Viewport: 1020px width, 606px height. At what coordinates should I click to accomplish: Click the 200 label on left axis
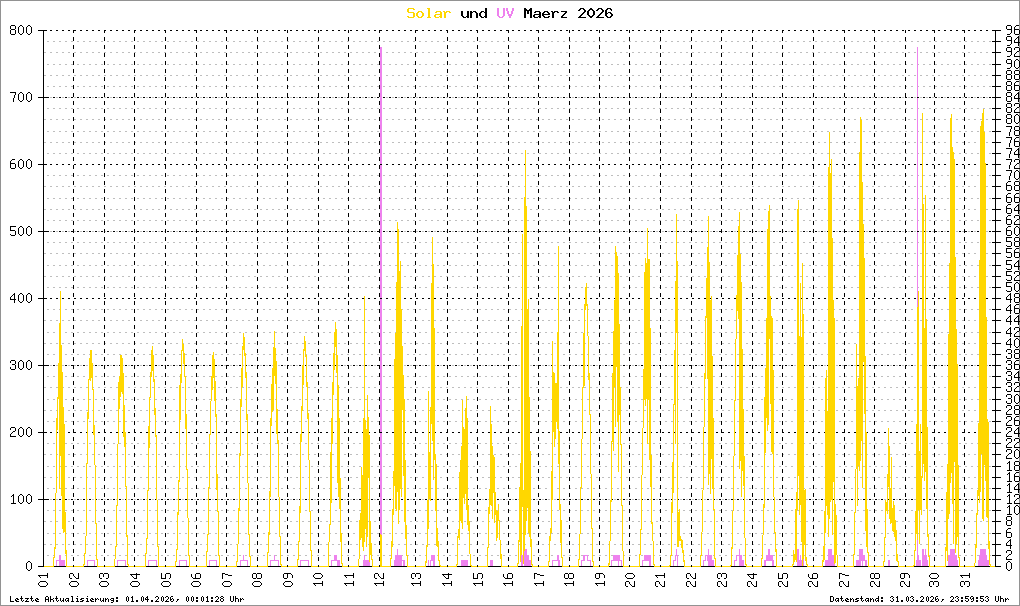(21, 432)
